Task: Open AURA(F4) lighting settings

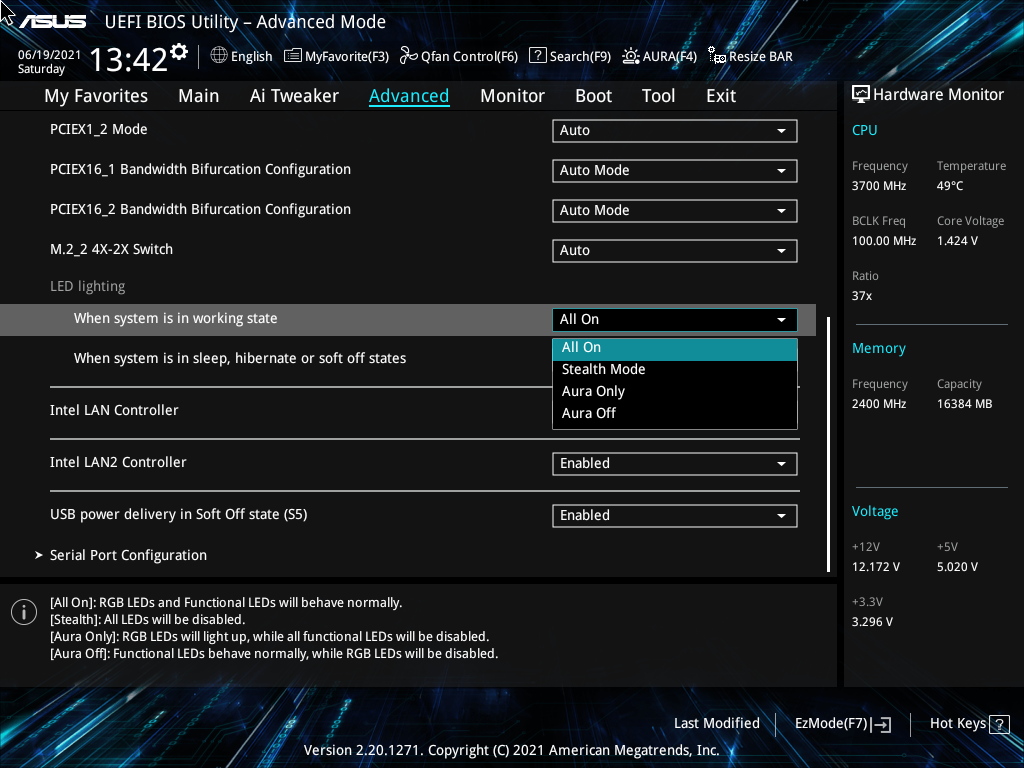Action: pos(659,56)
